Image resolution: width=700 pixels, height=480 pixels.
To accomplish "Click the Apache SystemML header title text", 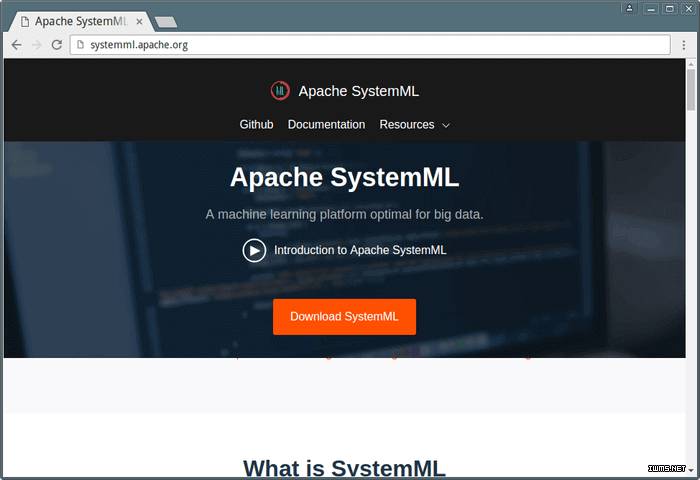I will pos(358,91).
